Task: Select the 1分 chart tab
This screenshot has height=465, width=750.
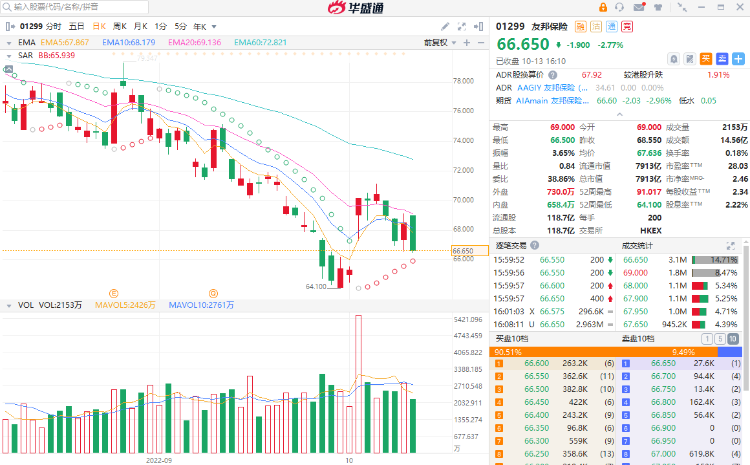Action: [160, 26]
